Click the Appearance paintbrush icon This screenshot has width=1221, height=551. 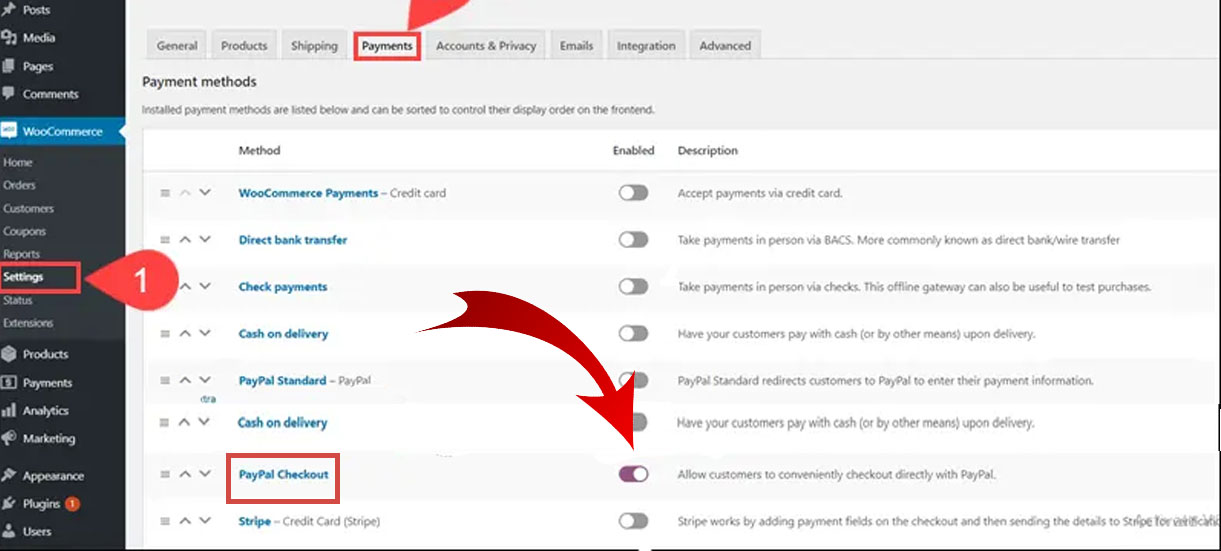9,476
